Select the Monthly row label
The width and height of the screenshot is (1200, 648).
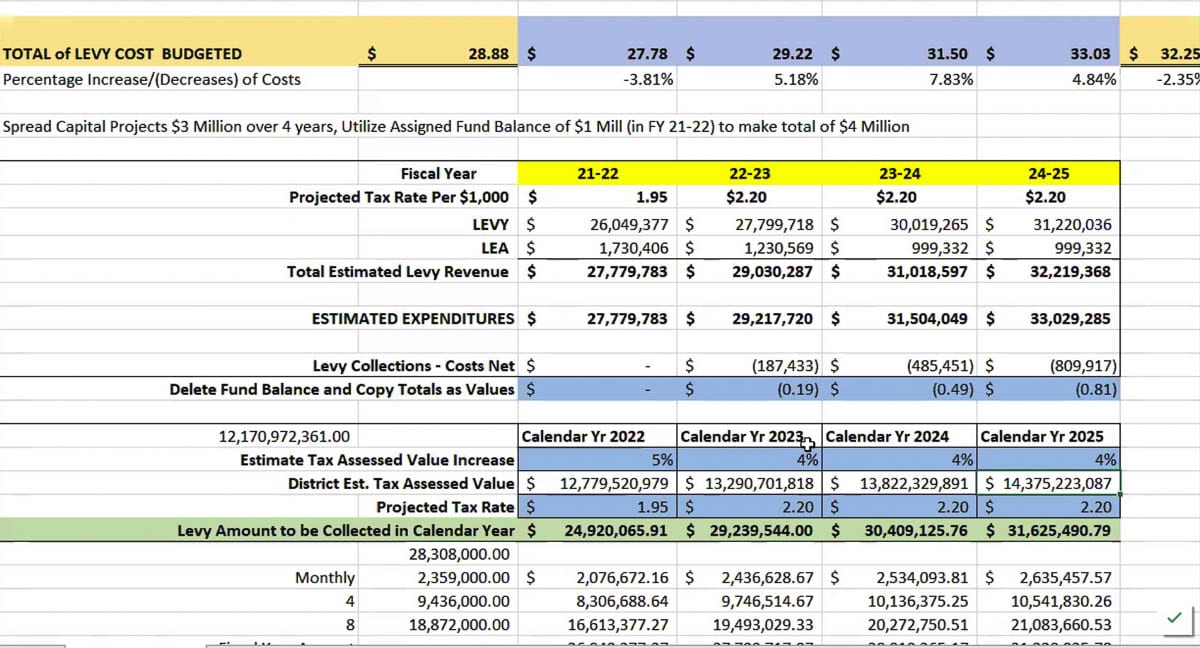tap(324, 577)
